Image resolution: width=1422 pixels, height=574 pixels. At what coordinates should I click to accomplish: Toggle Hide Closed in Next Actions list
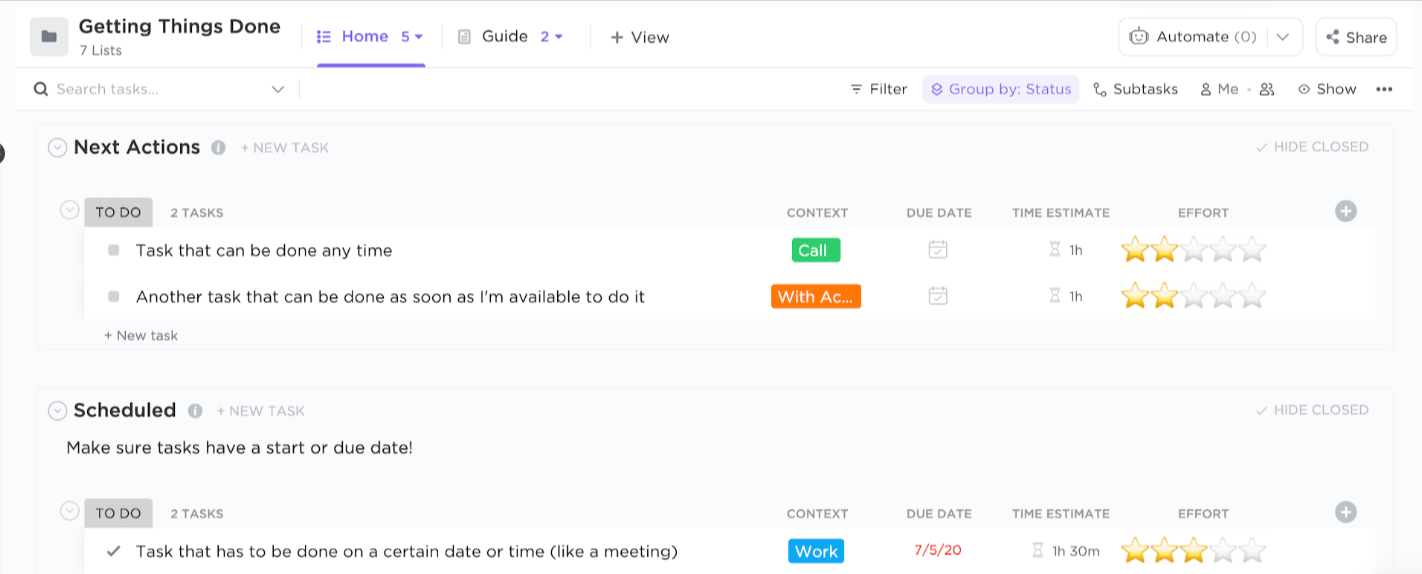(x=1312, y=147)
